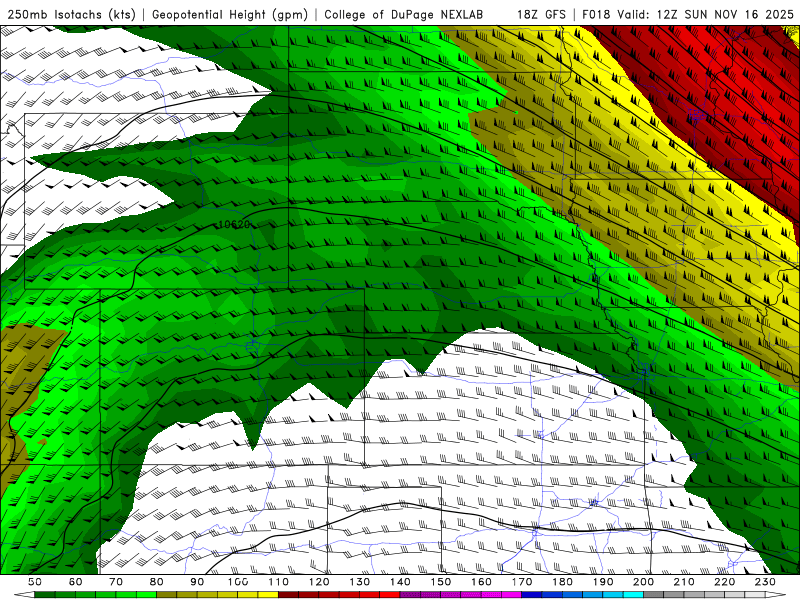
Task: Click the 100 label on the color scale
Action: point(238,582)
